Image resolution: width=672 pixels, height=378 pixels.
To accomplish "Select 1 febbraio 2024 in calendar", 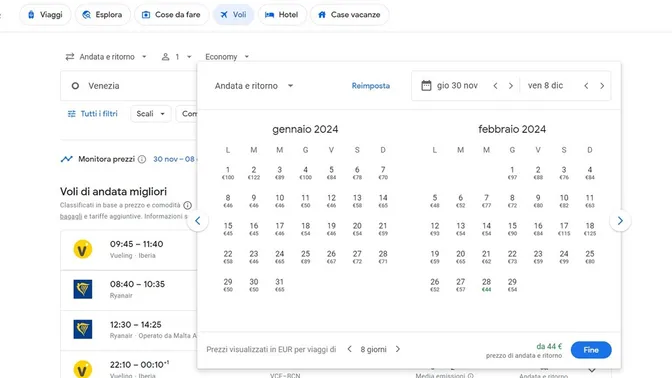I will click(512, 173).
